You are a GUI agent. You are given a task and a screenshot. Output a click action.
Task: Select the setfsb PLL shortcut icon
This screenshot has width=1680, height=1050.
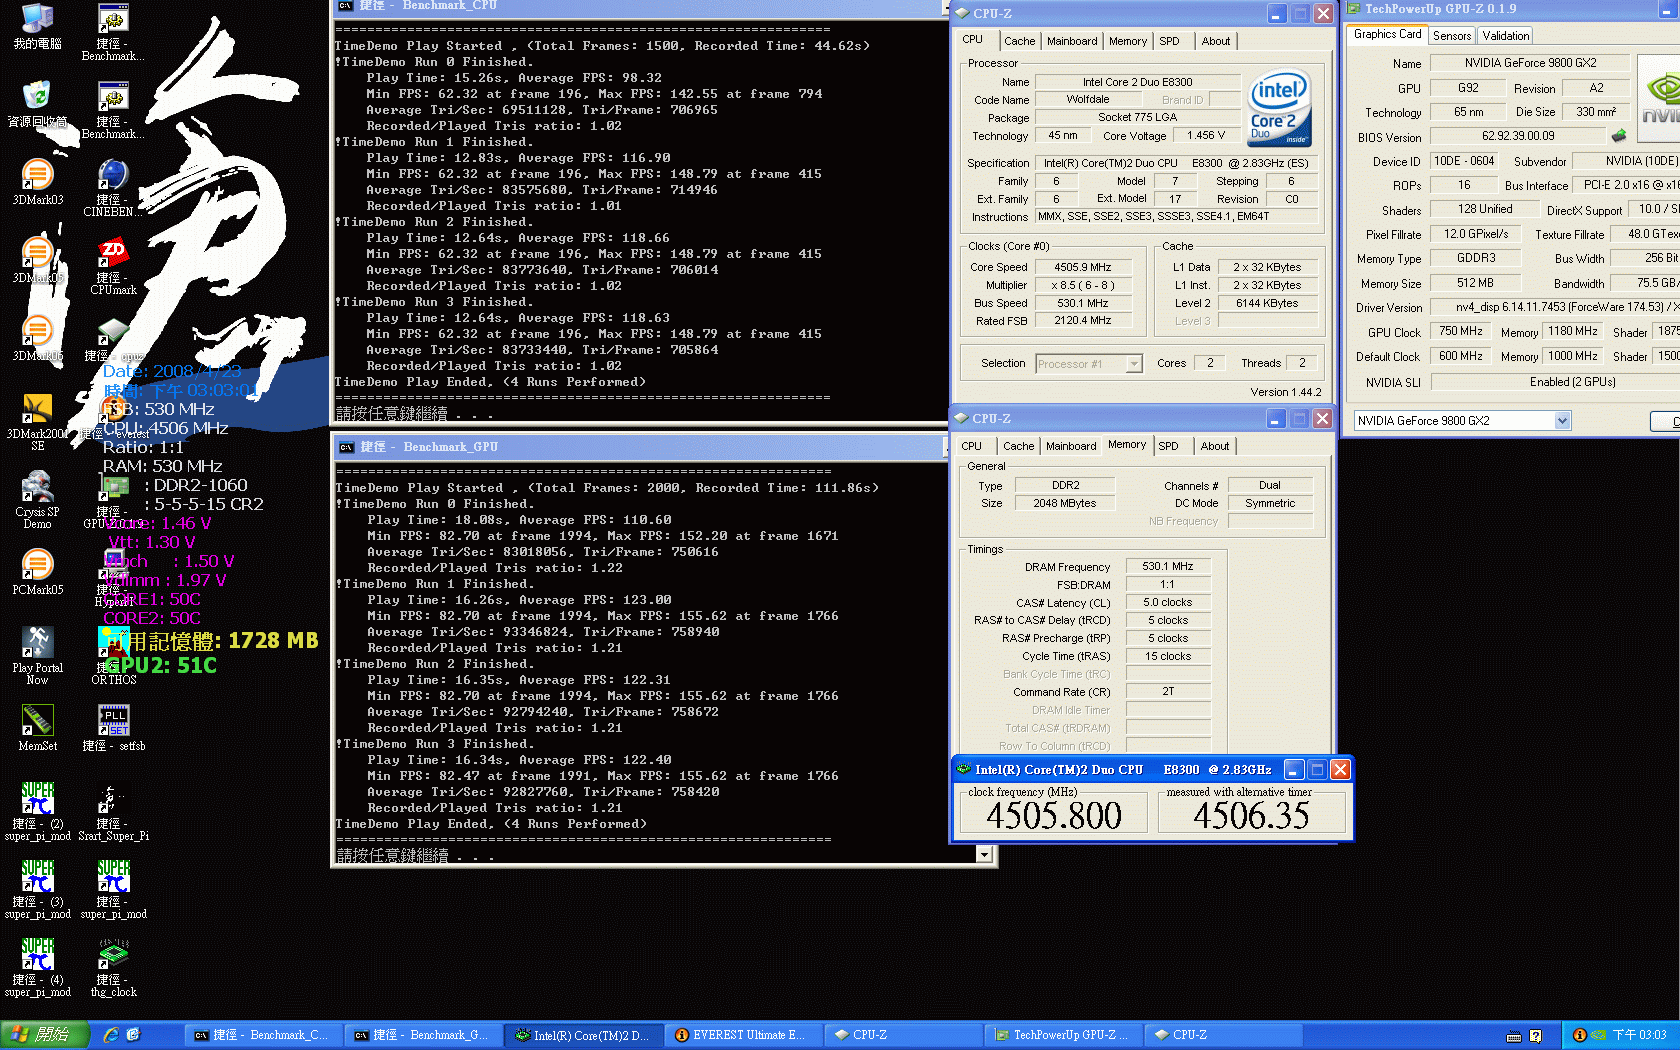click(113, 728)
